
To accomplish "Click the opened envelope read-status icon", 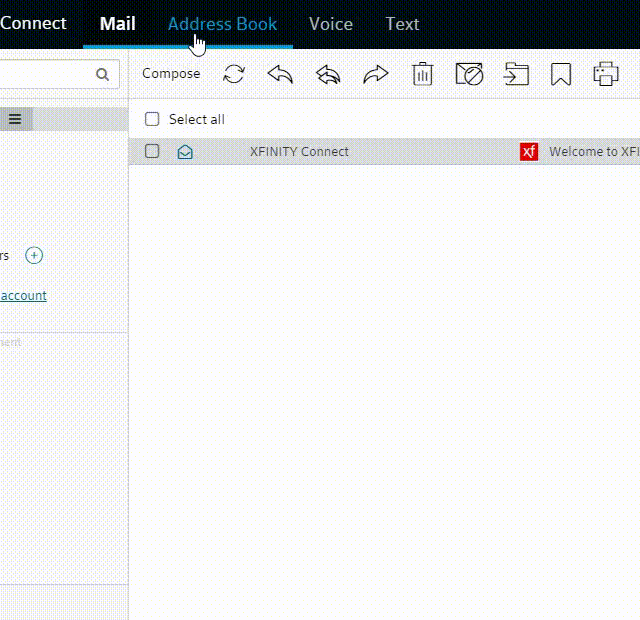I will [185, 152].
